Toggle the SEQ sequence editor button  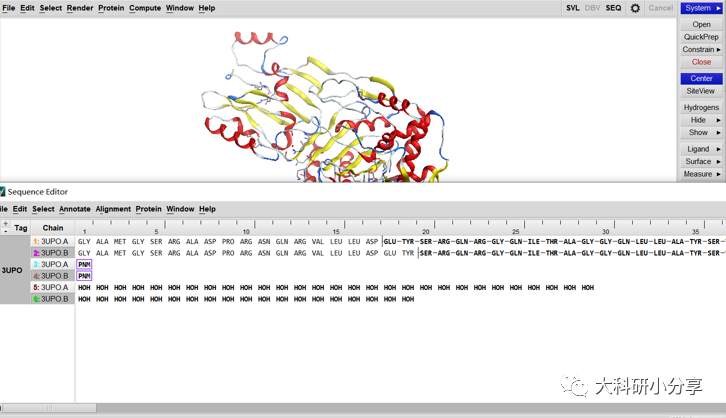(x=613, y=8)
